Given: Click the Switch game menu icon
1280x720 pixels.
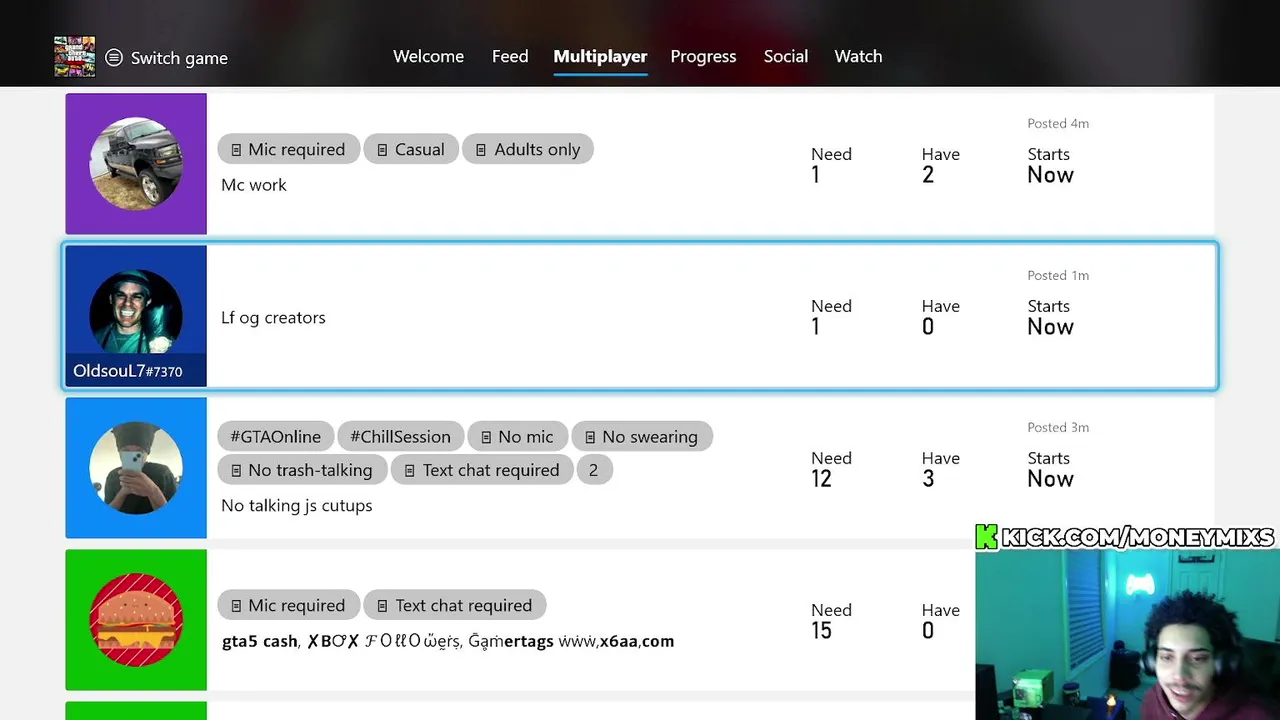Looking at the screenshot, I should click(x=114, y=58).
